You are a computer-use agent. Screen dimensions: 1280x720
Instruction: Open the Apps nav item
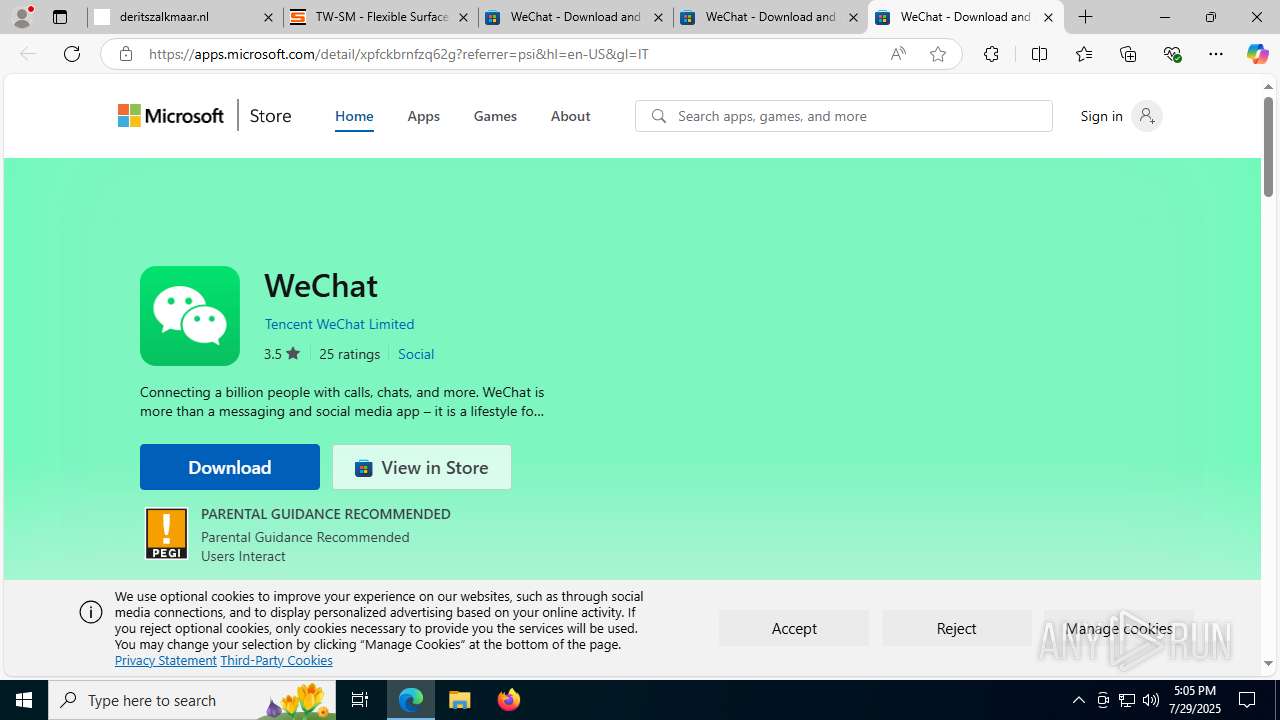[x=423, y=116]
